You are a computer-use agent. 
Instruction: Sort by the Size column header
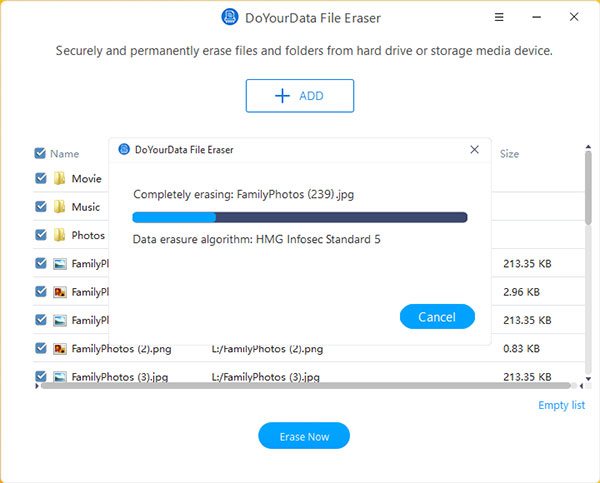[510, 154]
